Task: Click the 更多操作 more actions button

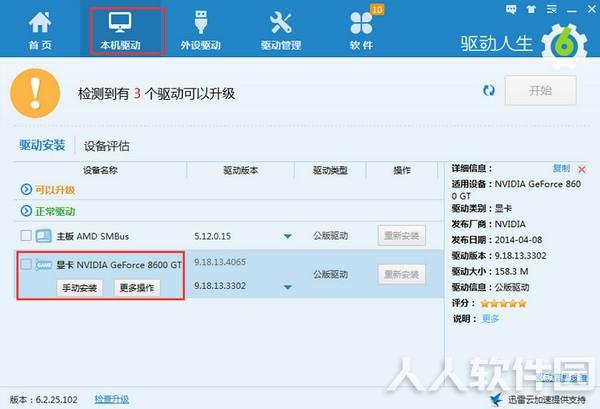Action: tap(137, 288)
